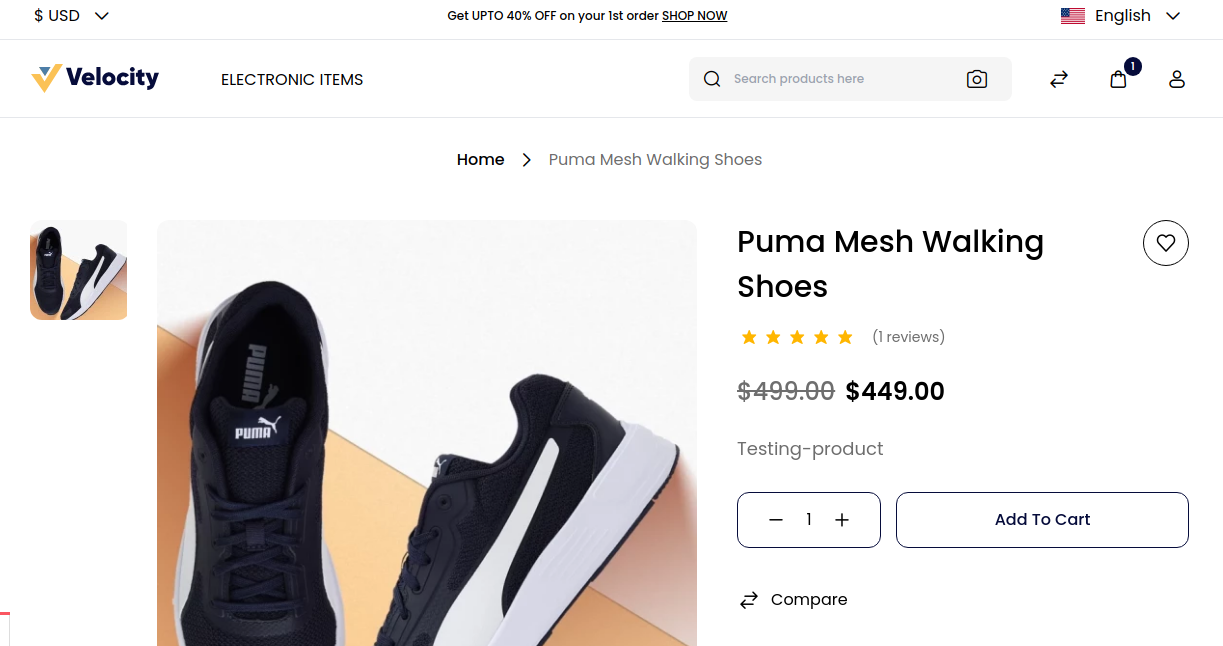Open the compare products header icon
The width and height of the screenshot is (1223, 646).
click(x=1059, y=79)
